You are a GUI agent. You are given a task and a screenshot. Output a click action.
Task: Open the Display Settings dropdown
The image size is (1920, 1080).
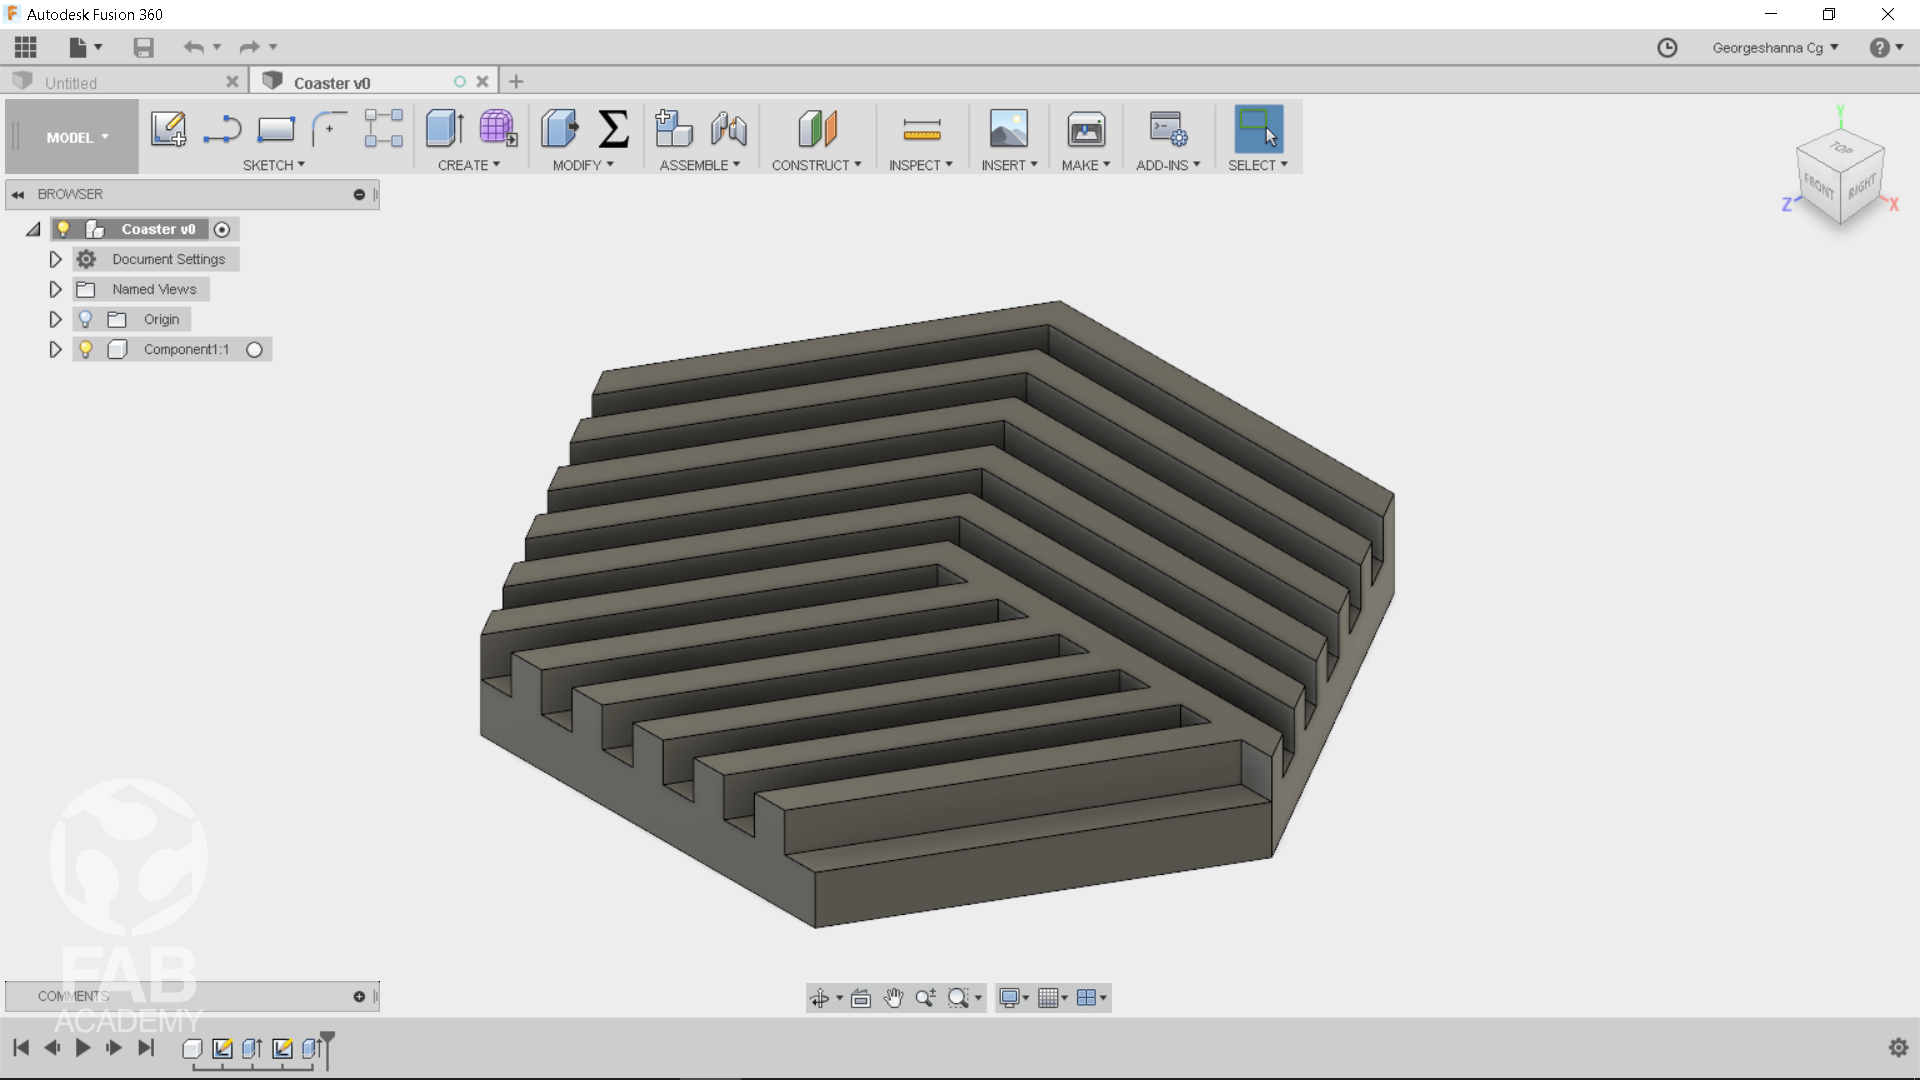[x=1014, y=998]
